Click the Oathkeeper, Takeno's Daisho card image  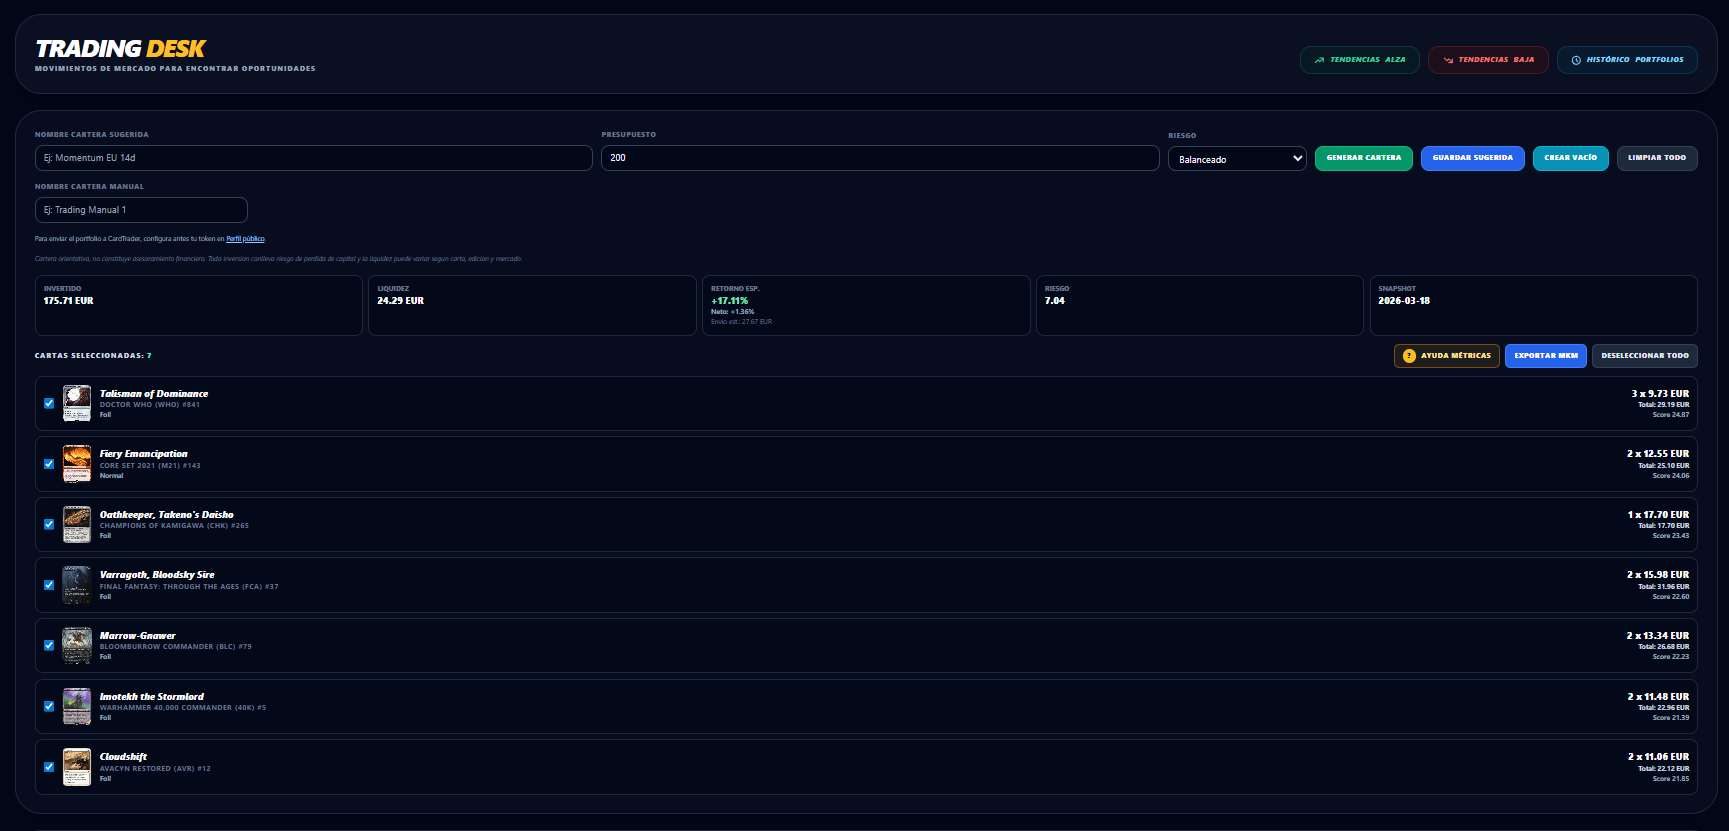(77, 524)
